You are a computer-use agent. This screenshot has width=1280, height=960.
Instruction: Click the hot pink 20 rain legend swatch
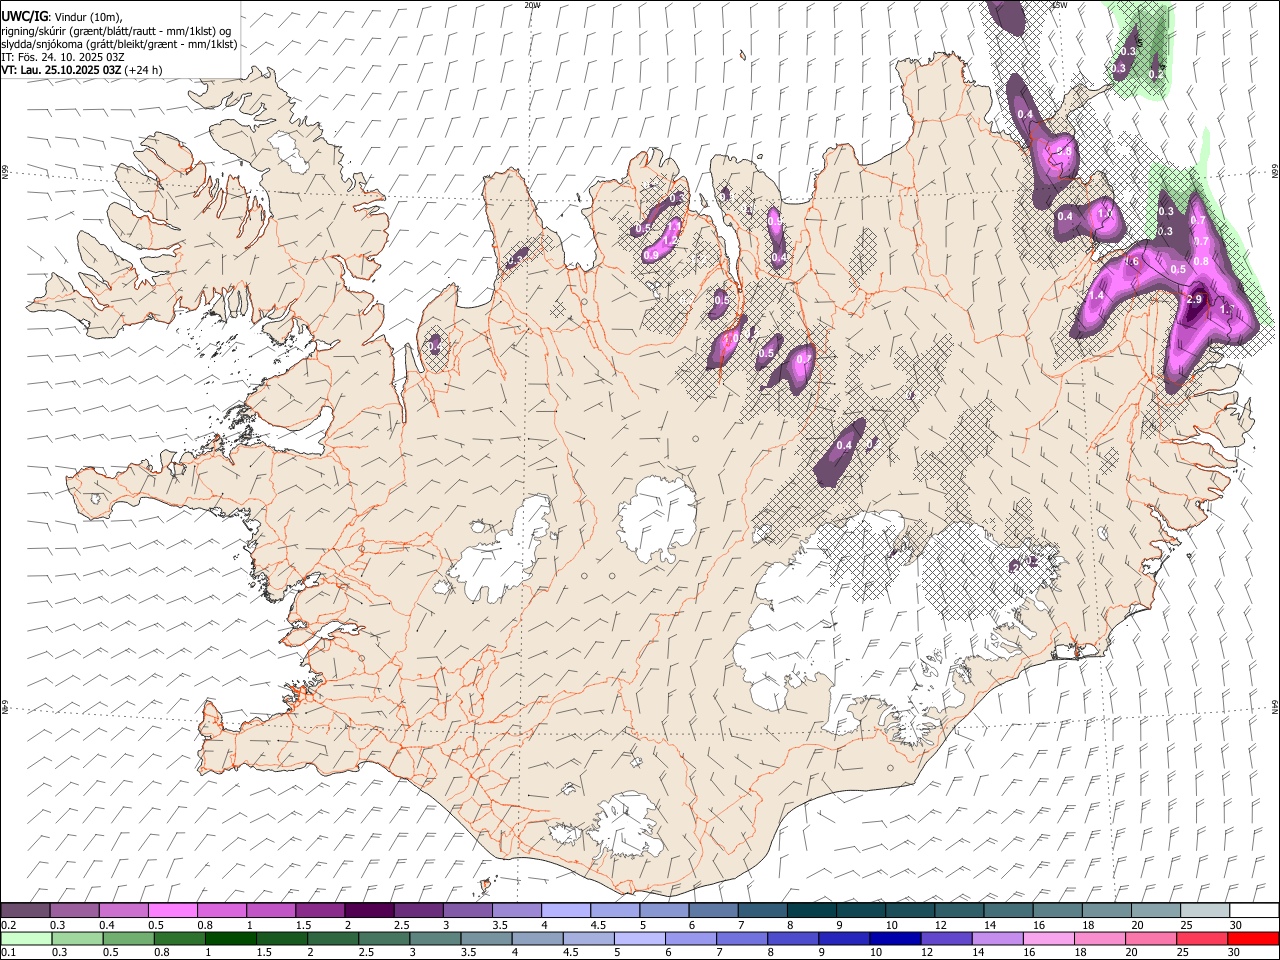(x=1149, y=939)
